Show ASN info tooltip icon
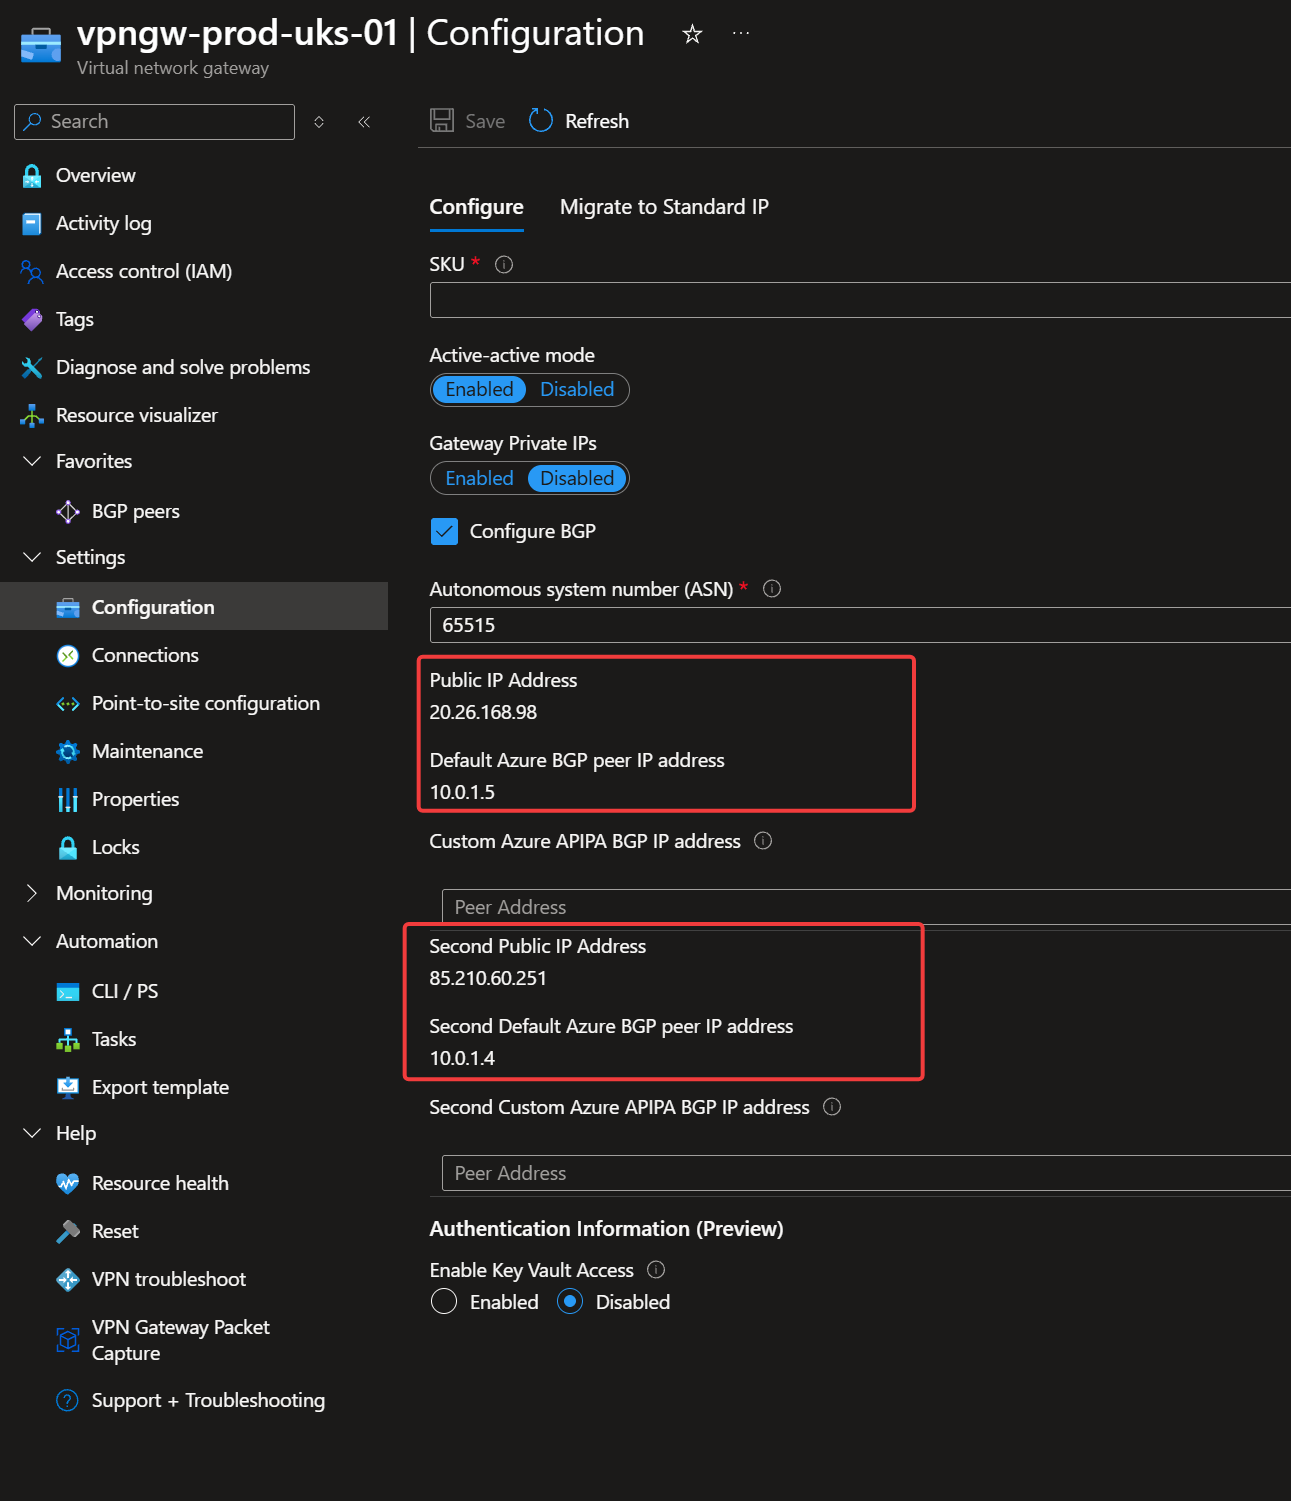The width and height of the screenshot is (1291, 1501). [772, 589]
